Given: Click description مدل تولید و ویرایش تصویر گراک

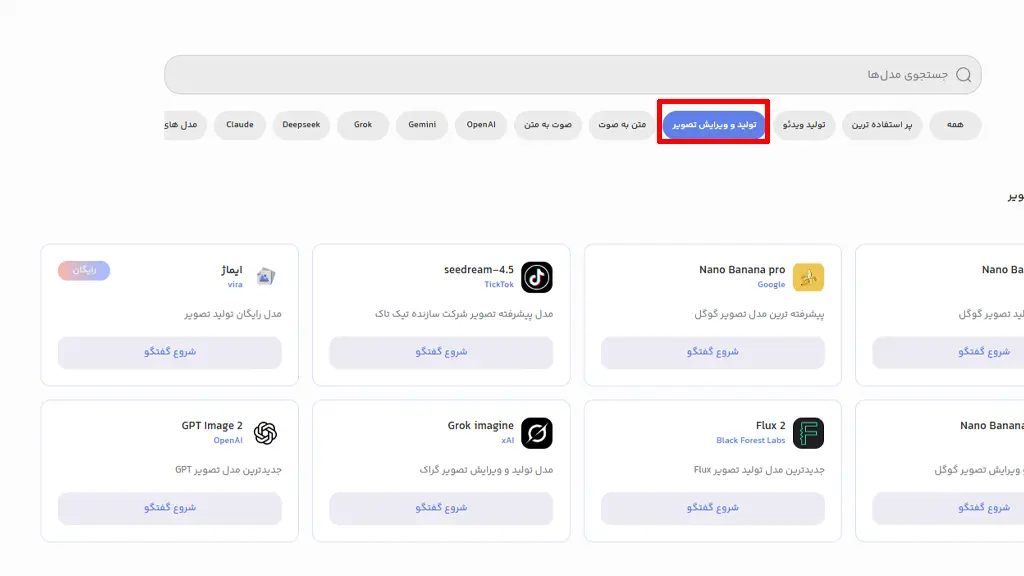Looking at the screenshot, I should tap(486, 470).
